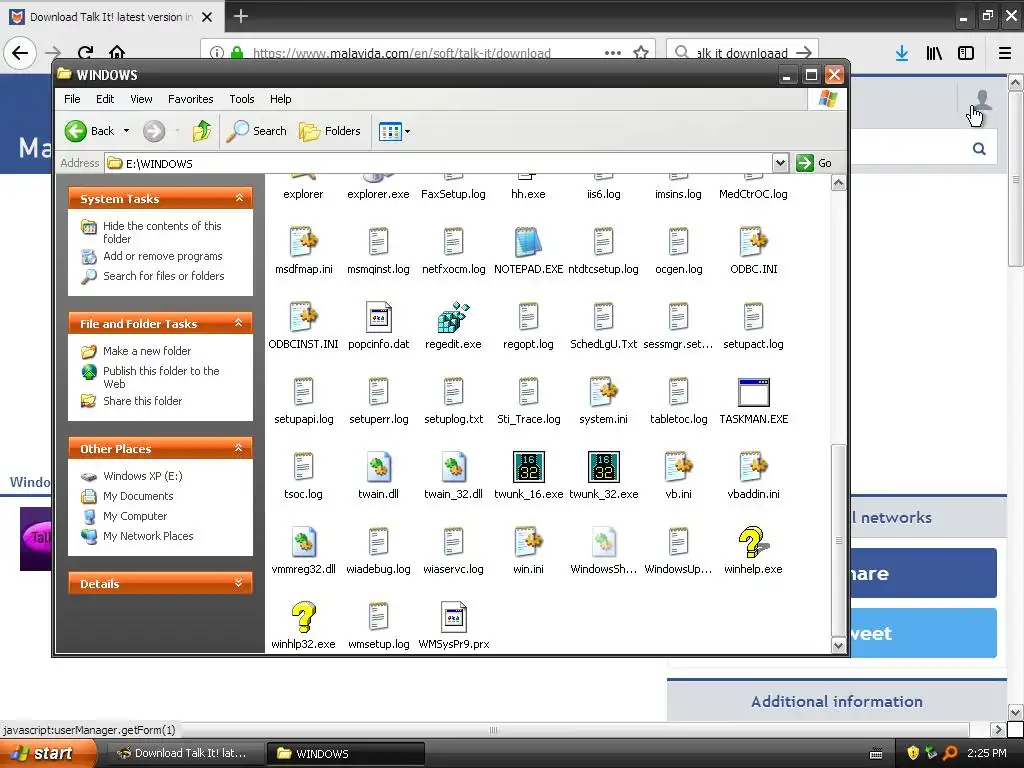Select the win.ini file icon

[x=528, y=542]
